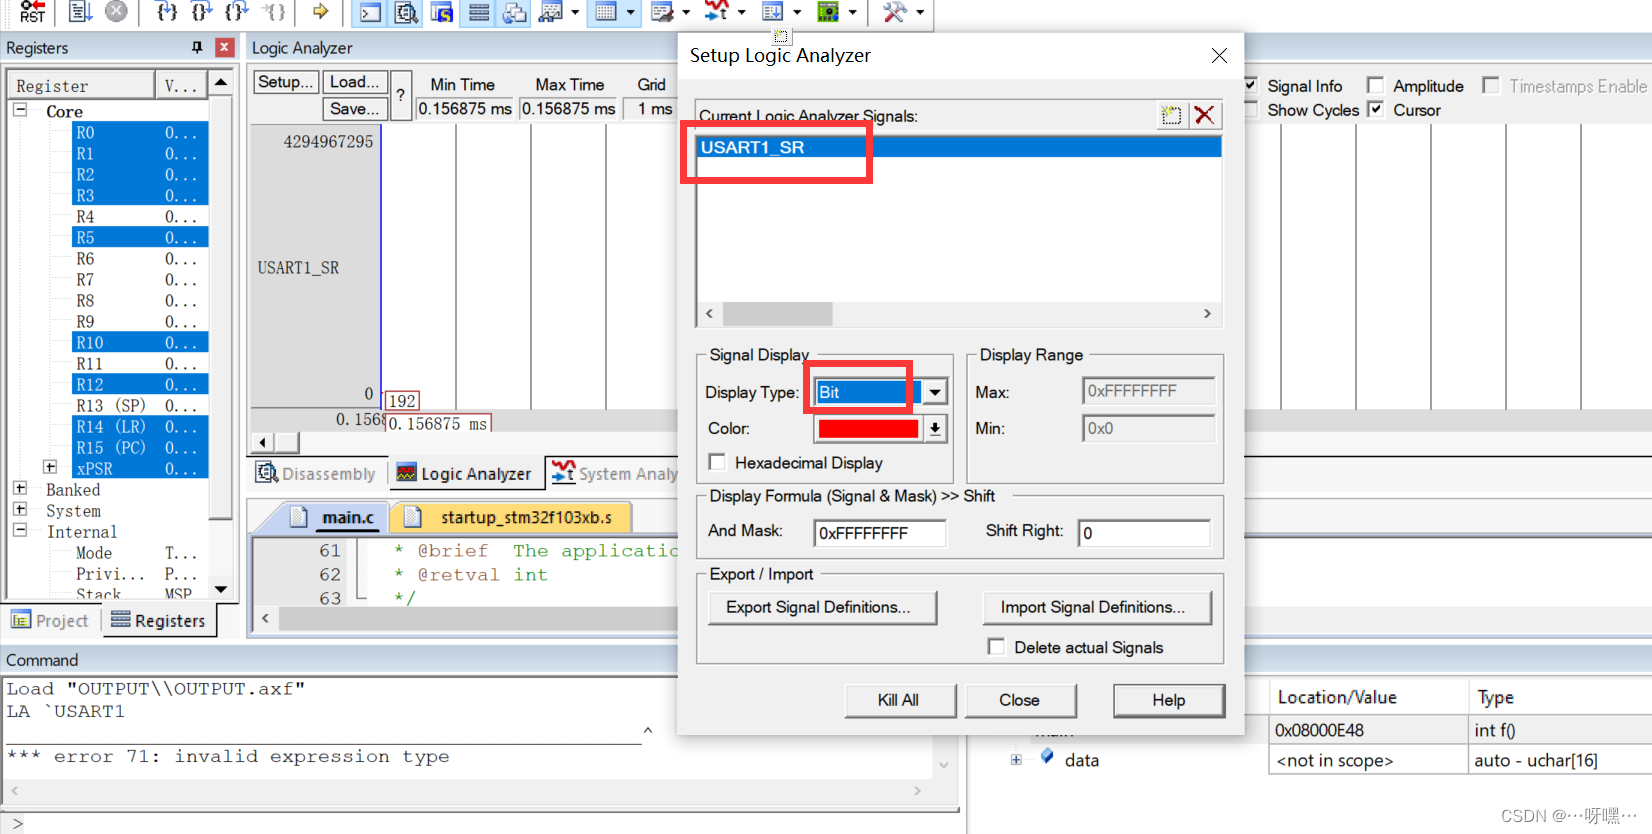This screenshot has height=834, width=1652.
Task: Open the Memory Windows toolbar icon
Action: point(606,12)
